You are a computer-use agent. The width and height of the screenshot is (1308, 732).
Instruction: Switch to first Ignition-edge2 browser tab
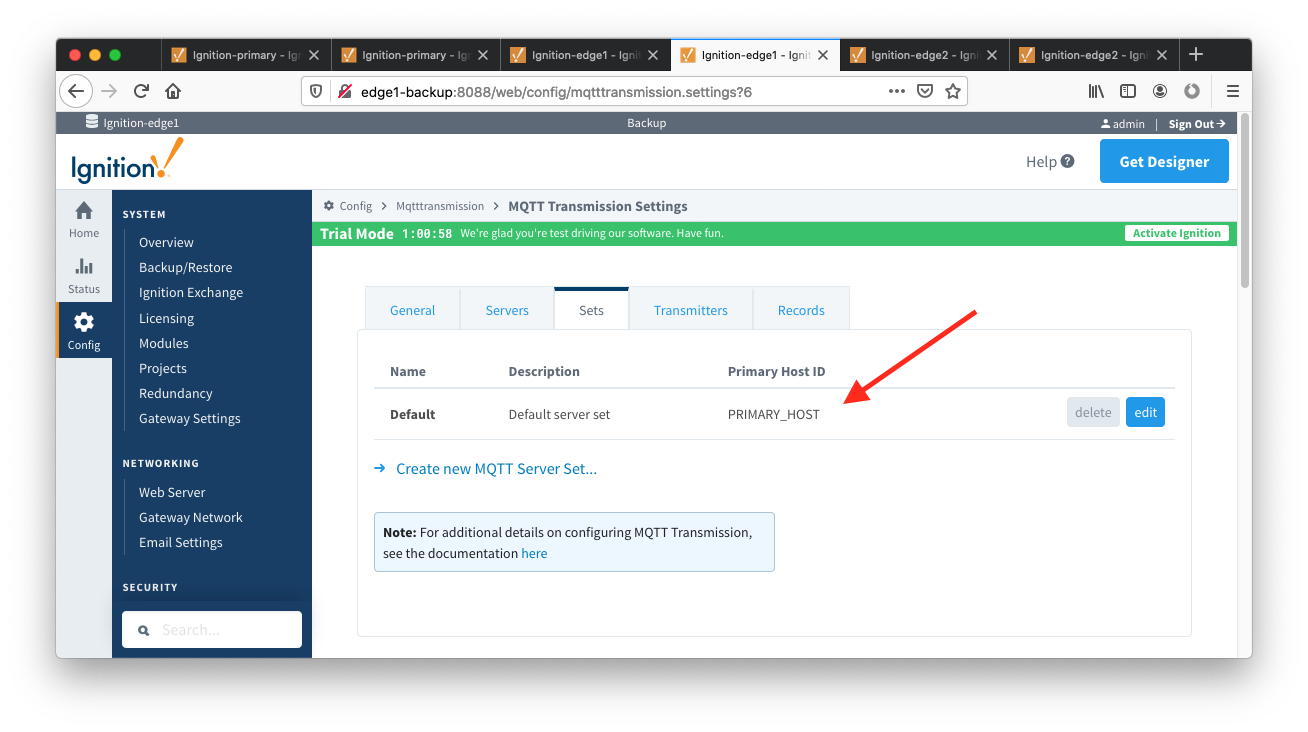click(923, 55)
